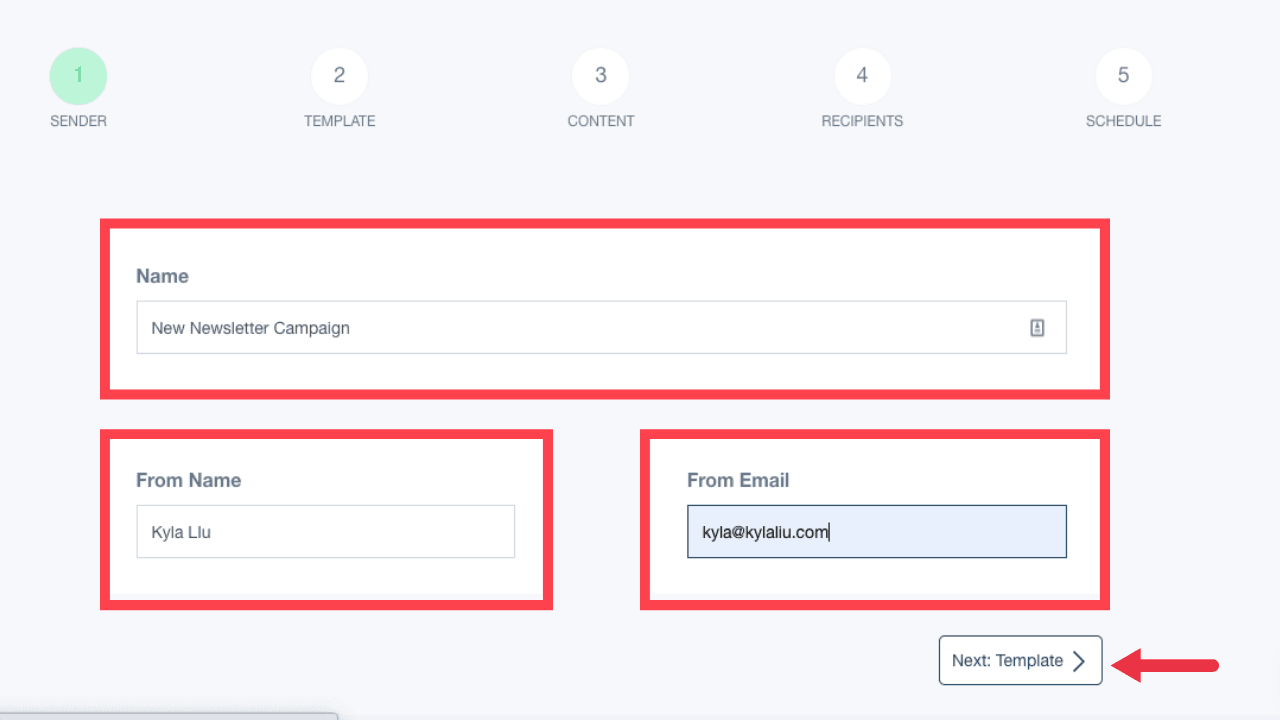Select the step 1 circle
The height and width of the screenshot is (720, 1280).
78,76
